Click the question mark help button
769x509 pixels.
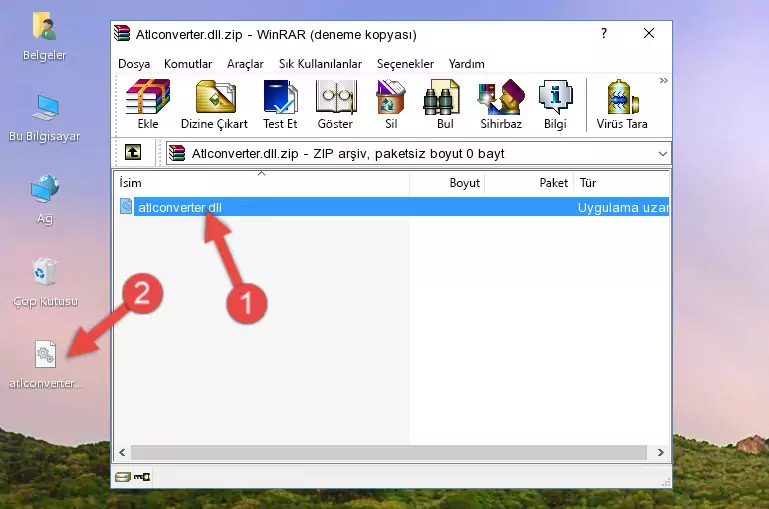click(x=604, y=33)
